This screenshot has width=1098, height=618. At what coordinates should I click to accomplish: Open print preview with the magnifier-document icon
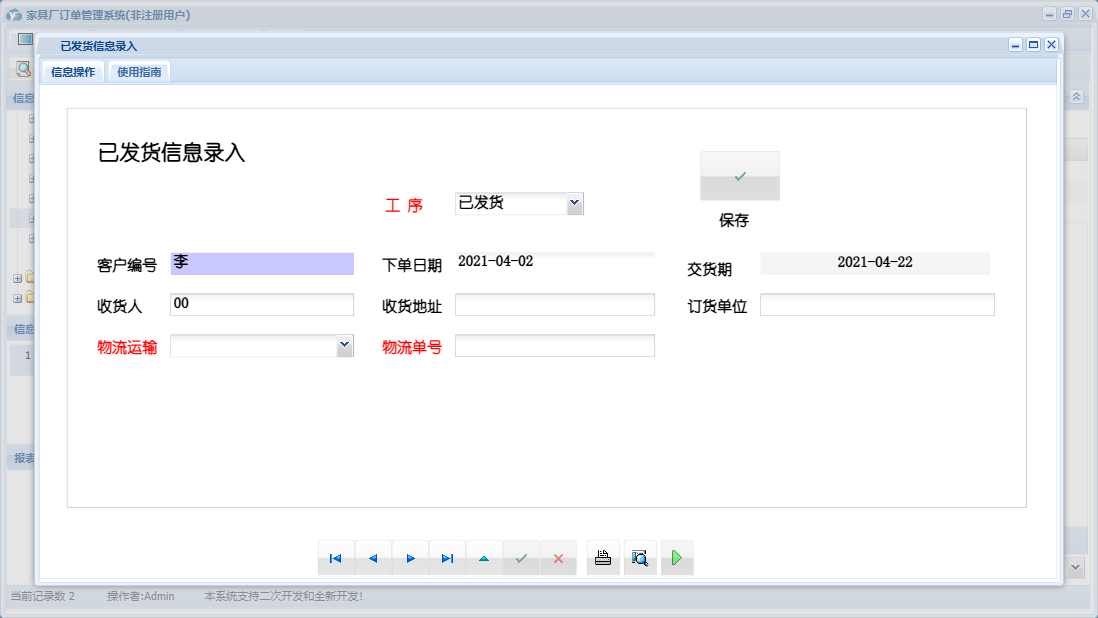[639, 558]
